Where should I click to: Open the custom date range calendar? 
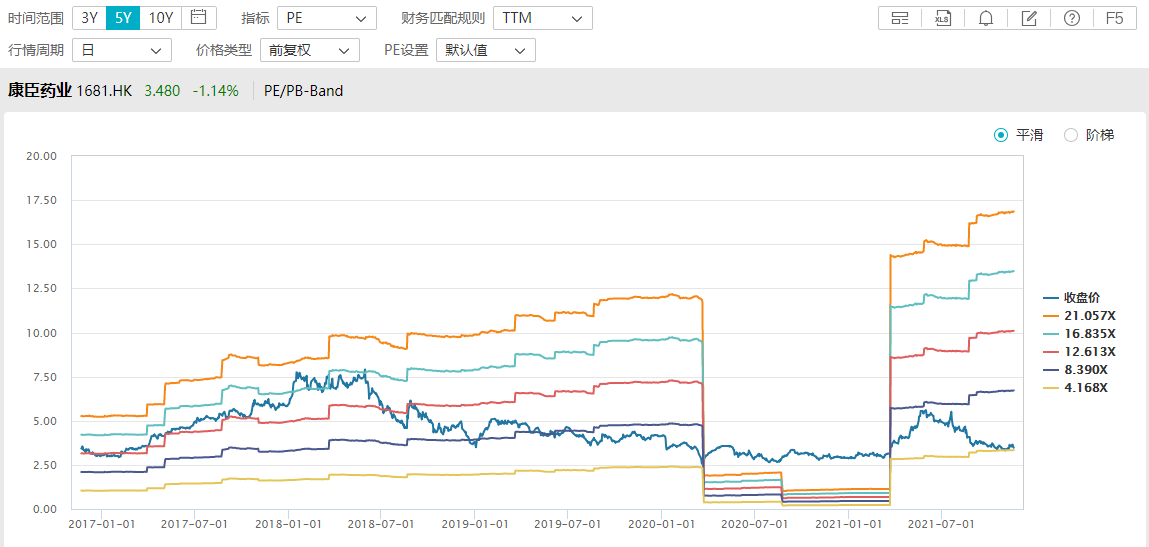199,17
